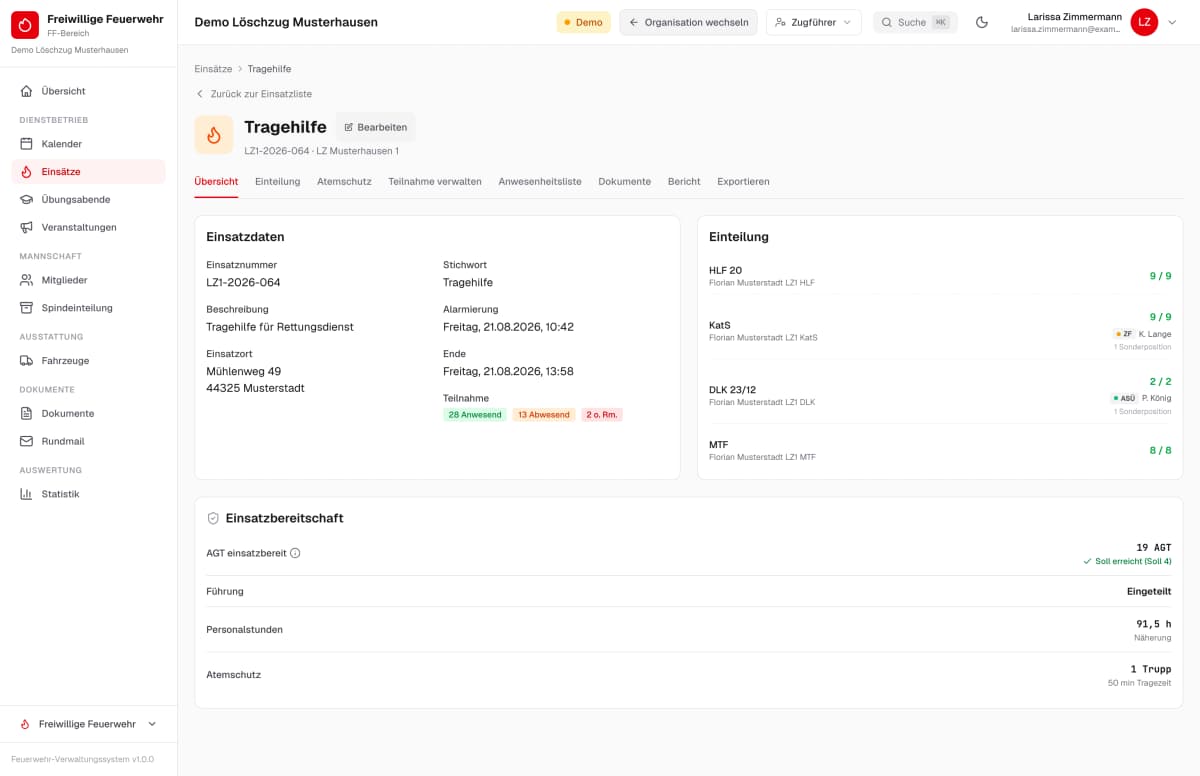Switch to the Bericht tab
Screen dimensions: 1200x776
pos(684,182)
